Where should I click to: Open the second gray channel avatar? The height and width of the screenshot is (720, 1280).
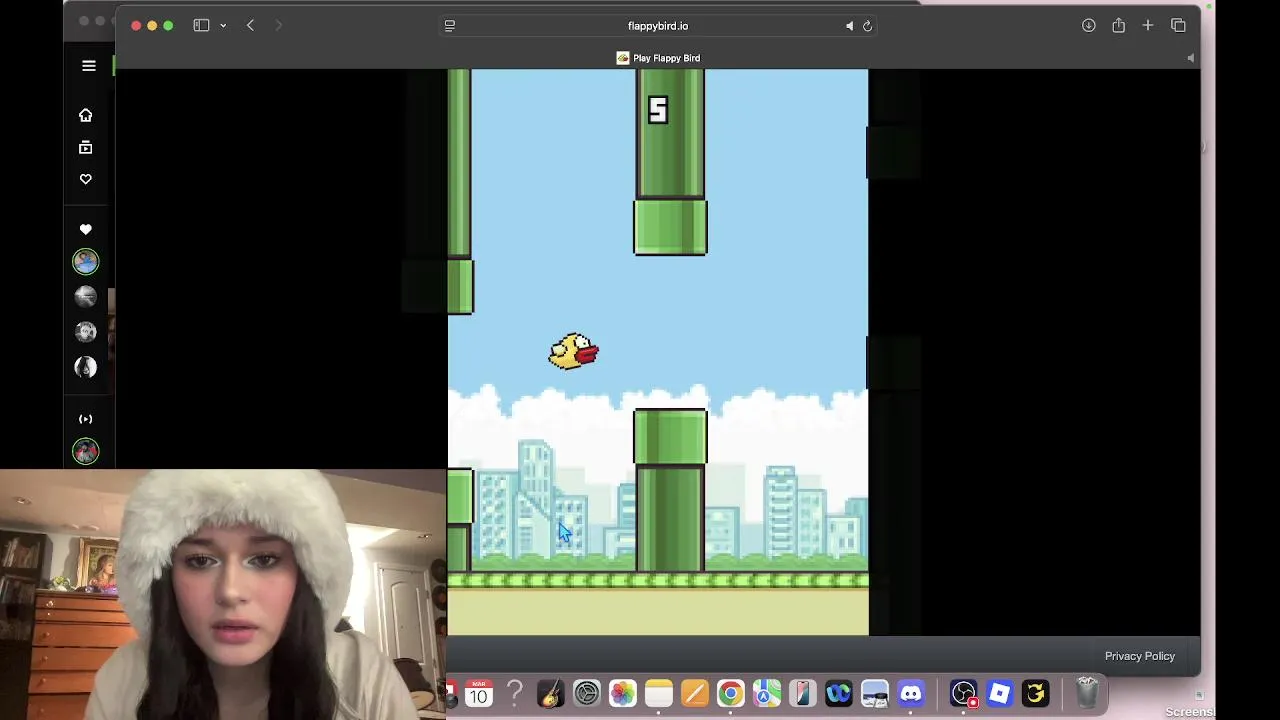point(86,296)
